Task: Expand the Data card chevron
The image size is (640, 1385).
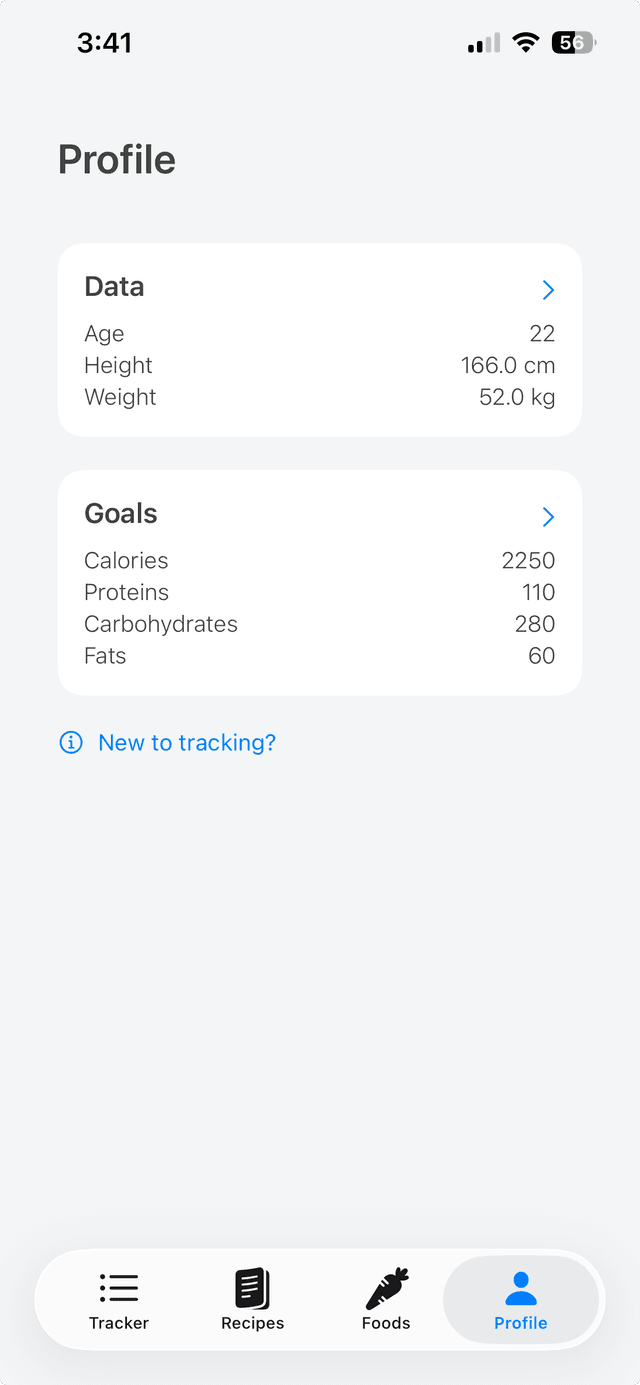Action: click(548, 290)
